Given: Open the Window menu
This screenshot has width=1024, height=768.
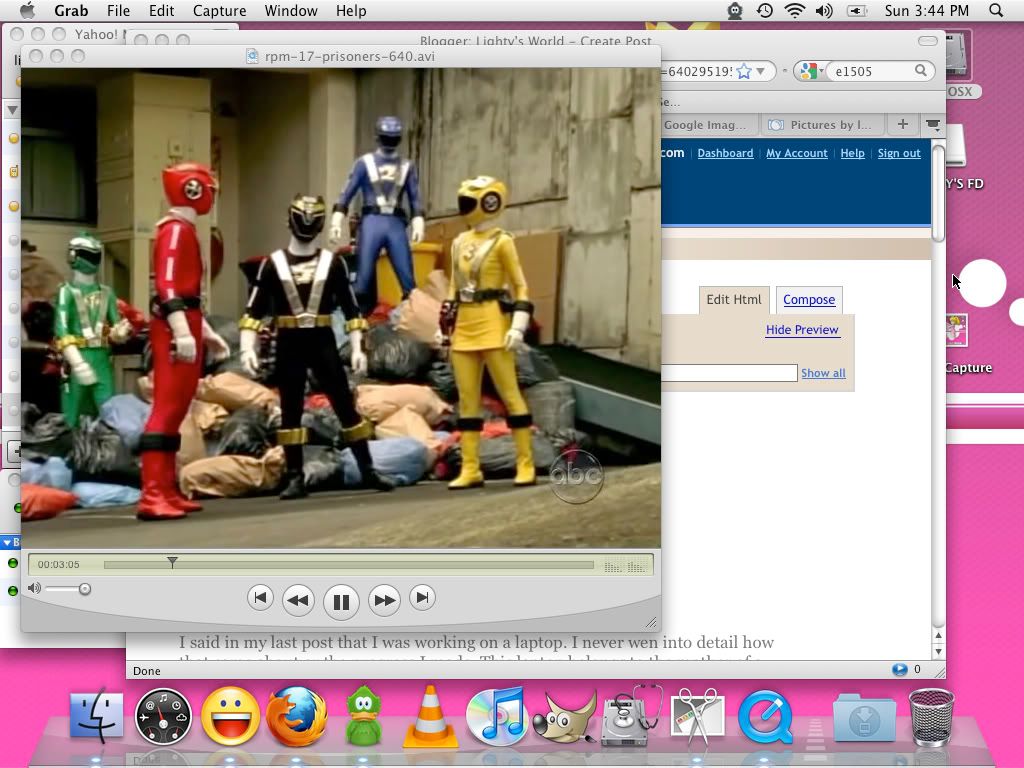Looking at the screenshot, I should pos(291,10).
